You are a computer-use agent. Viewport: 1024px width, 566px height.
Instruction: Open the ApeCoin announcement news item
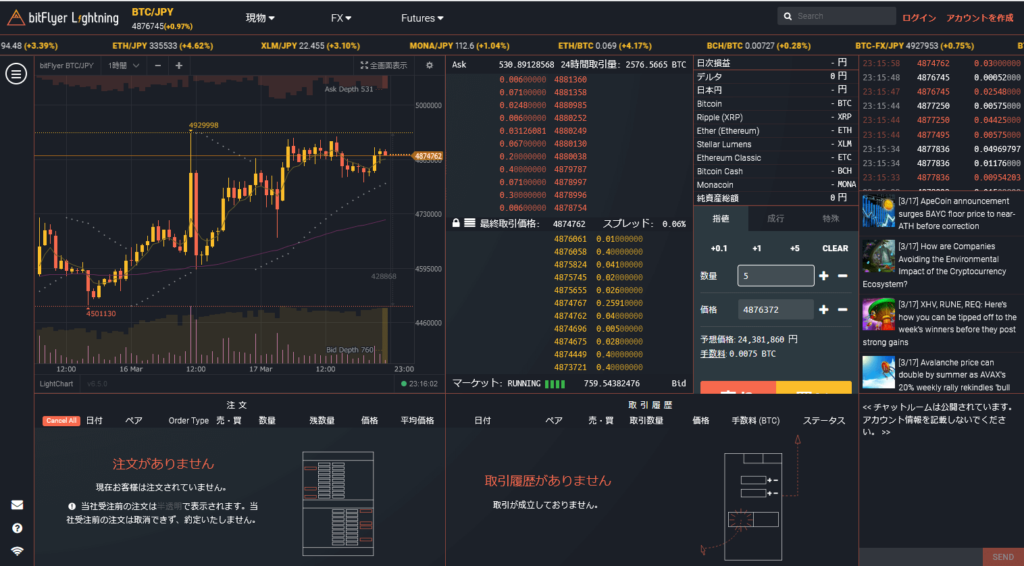coord(942,213)
